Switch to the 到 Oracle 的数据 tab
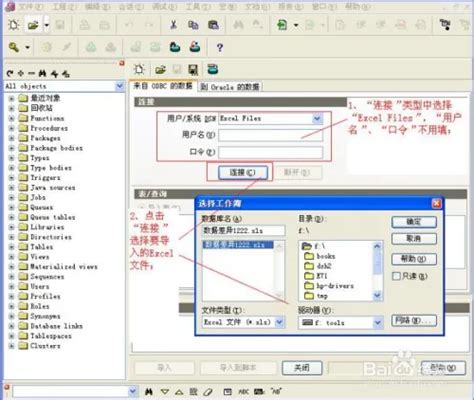Image resolution: width=474 pixels, height=400 pixels. (230, 87)
